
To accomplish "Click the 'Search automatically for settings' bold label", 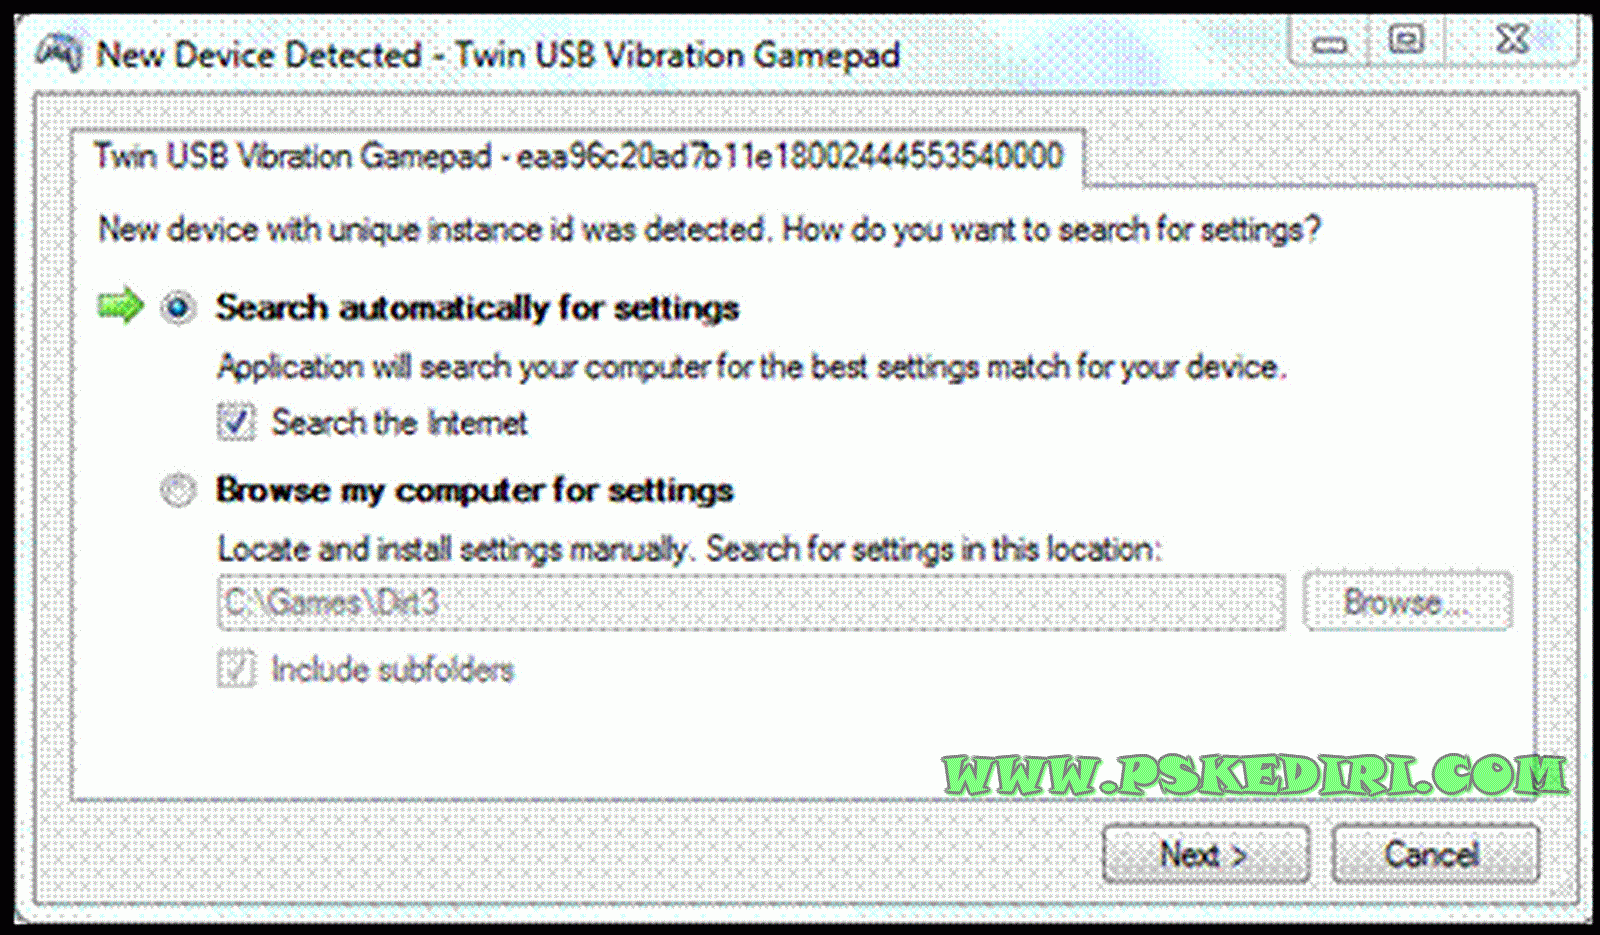I will coord(477,308).
